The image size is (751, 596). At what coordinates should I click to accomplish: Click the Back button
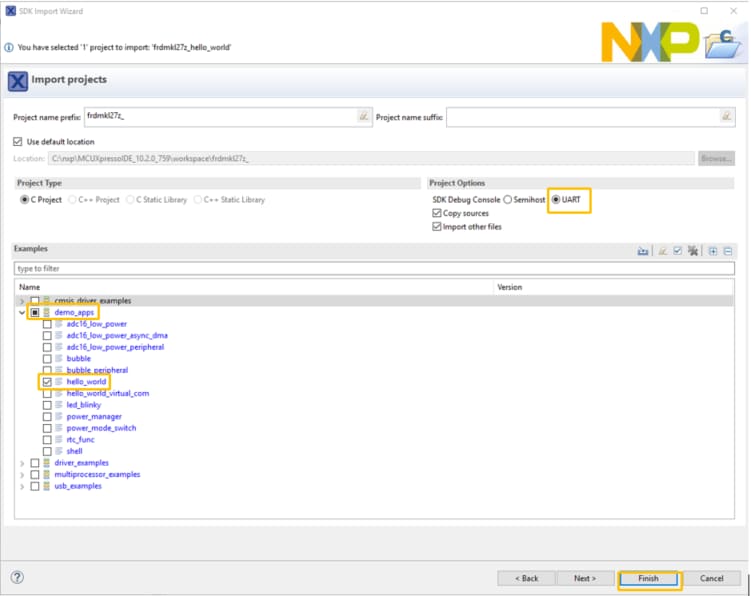526,578
